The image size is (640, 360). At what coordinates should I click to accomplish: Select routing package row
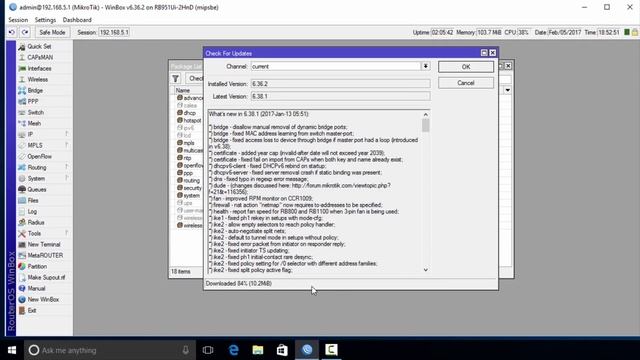(188, 180)
